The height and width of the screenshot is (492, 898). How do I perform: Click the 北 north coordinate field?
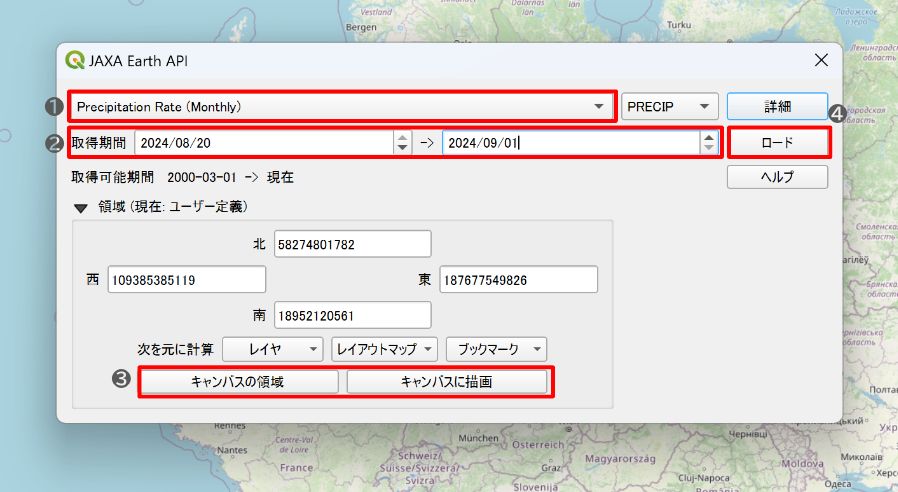point(352,245)
